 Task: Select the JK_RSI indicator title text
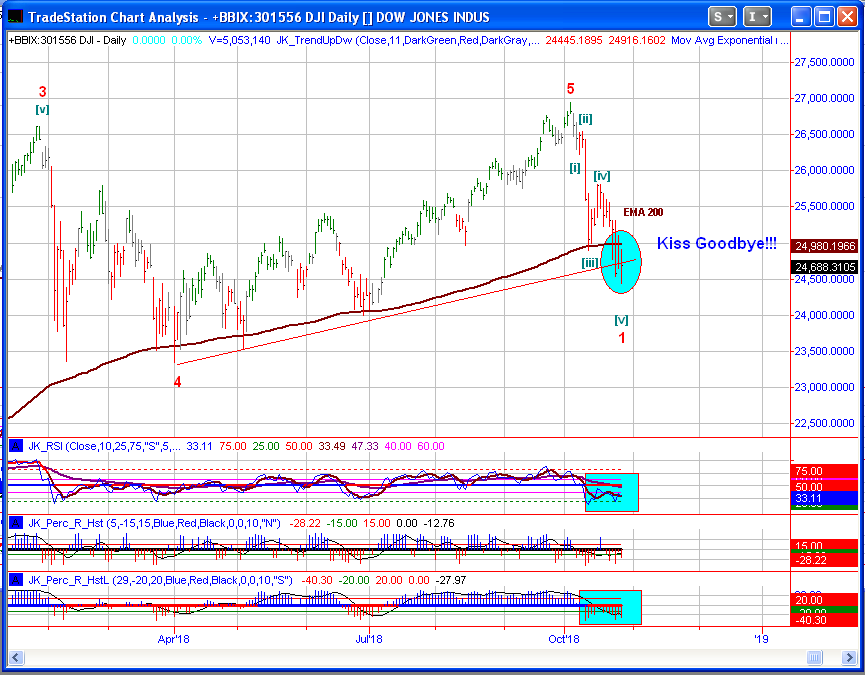[104, 446]
